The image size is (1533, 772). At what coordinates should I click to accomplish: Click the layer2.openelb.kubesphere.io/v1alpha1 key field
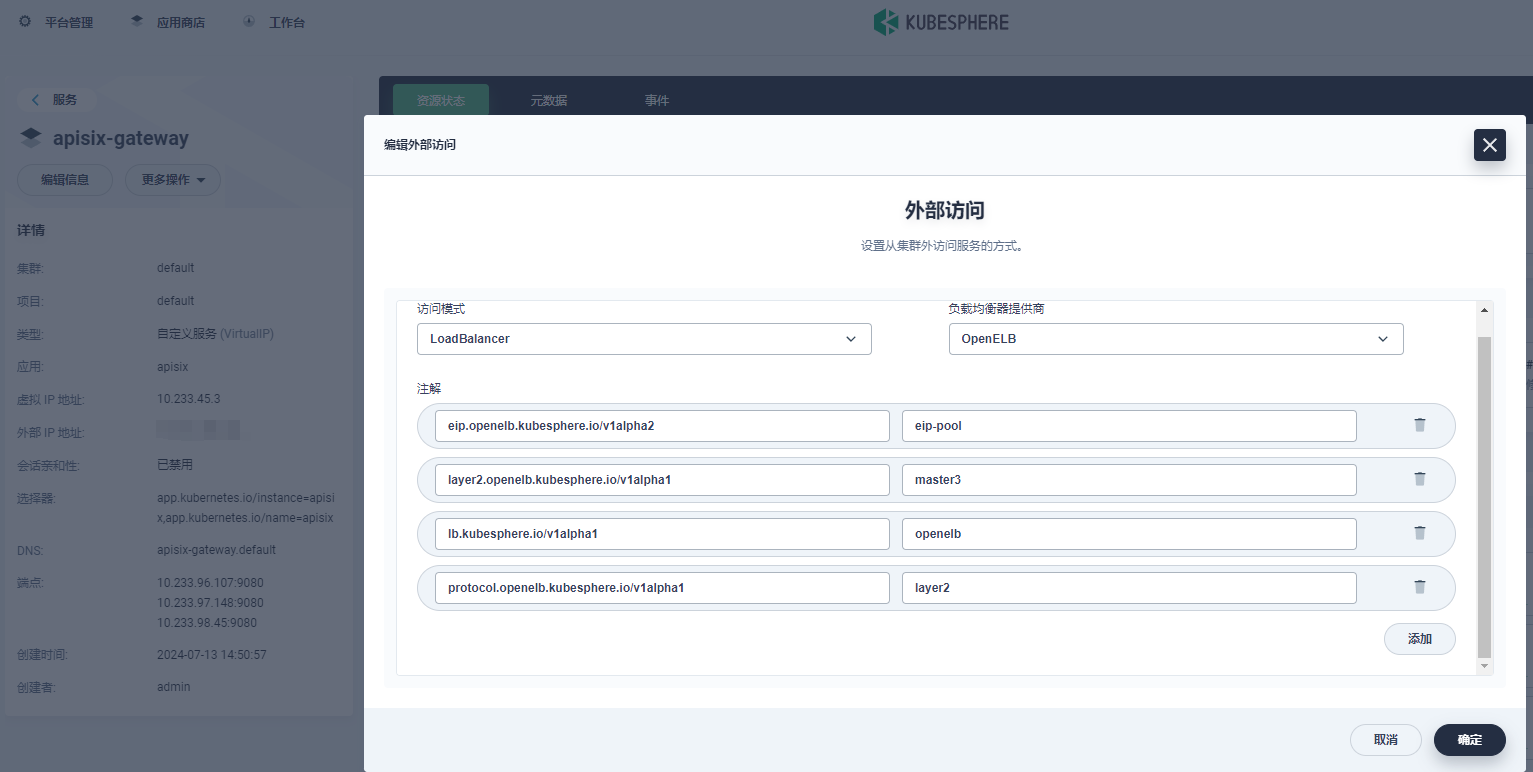[x=662, y=479]
